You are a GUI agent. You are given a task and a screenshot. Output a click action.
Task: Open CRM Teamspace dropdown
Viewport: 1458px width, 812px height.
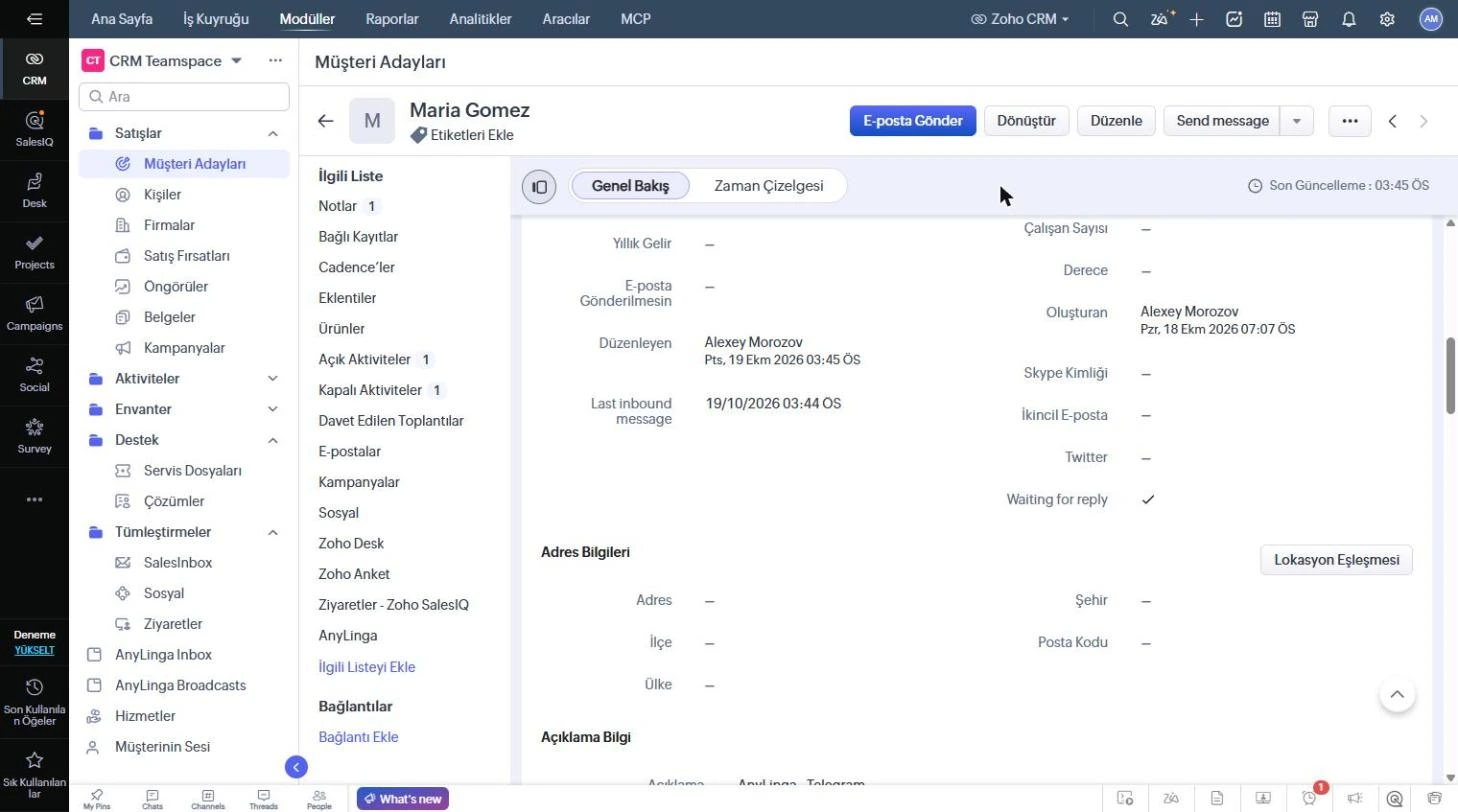coord(237,61)
